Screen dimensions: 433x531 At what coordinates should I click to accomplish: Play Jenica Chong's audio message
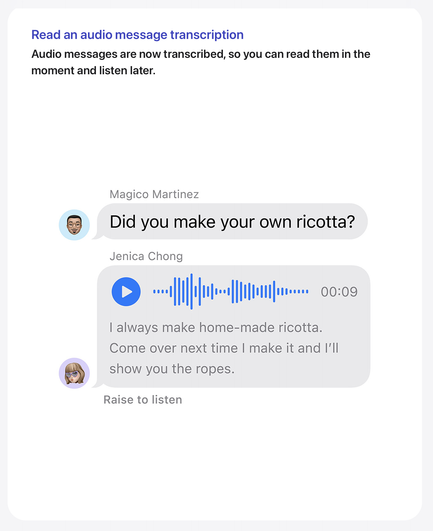click(x=126, y=292)
